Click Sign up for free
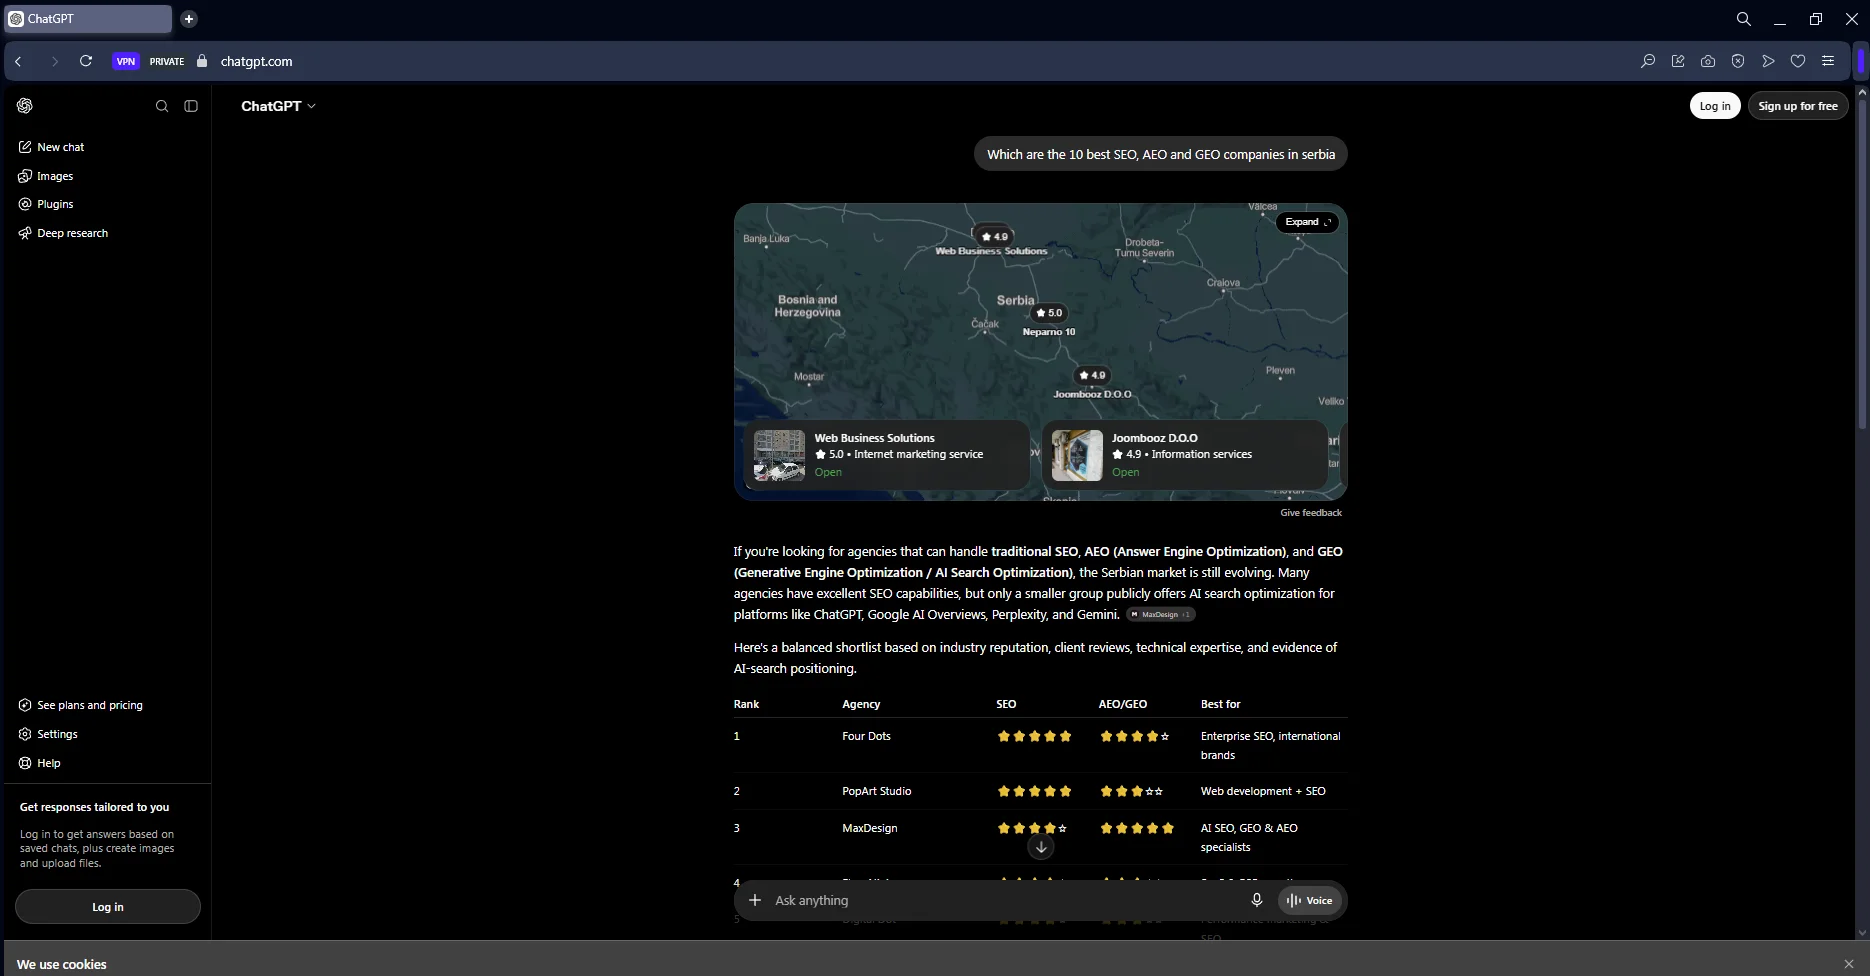 pyautogui.click(x=1798, y=106)
